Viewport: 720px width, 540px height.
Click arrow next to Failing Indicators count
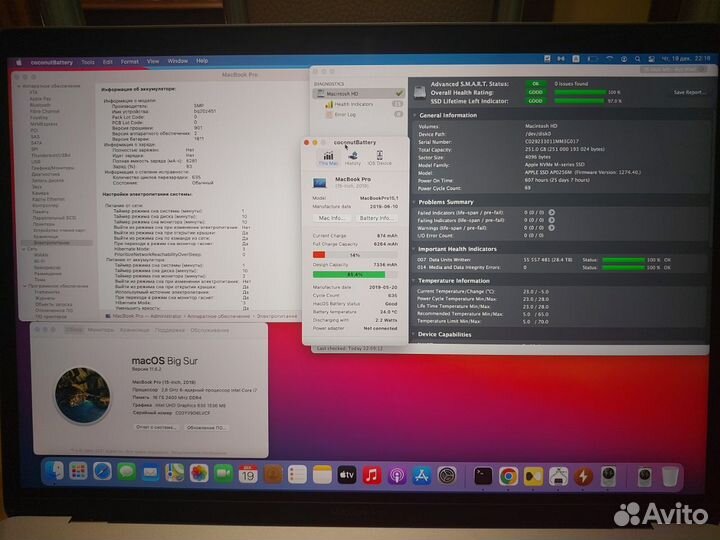[x=552, y=220]
